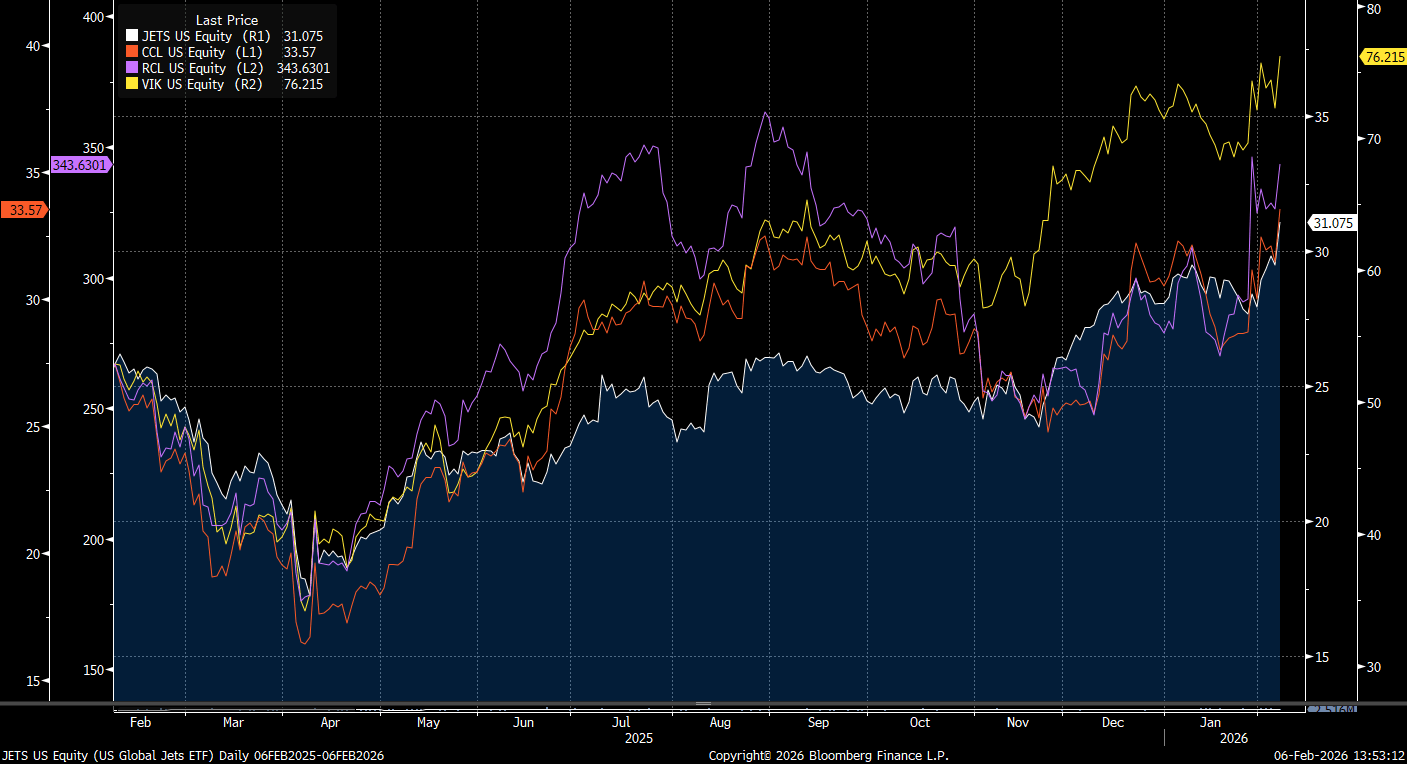Image resolution: width=1407 pixels, height=764 pixels.
Task: Click the 2026 year label on axis
Action: [x=1233, y=738]
